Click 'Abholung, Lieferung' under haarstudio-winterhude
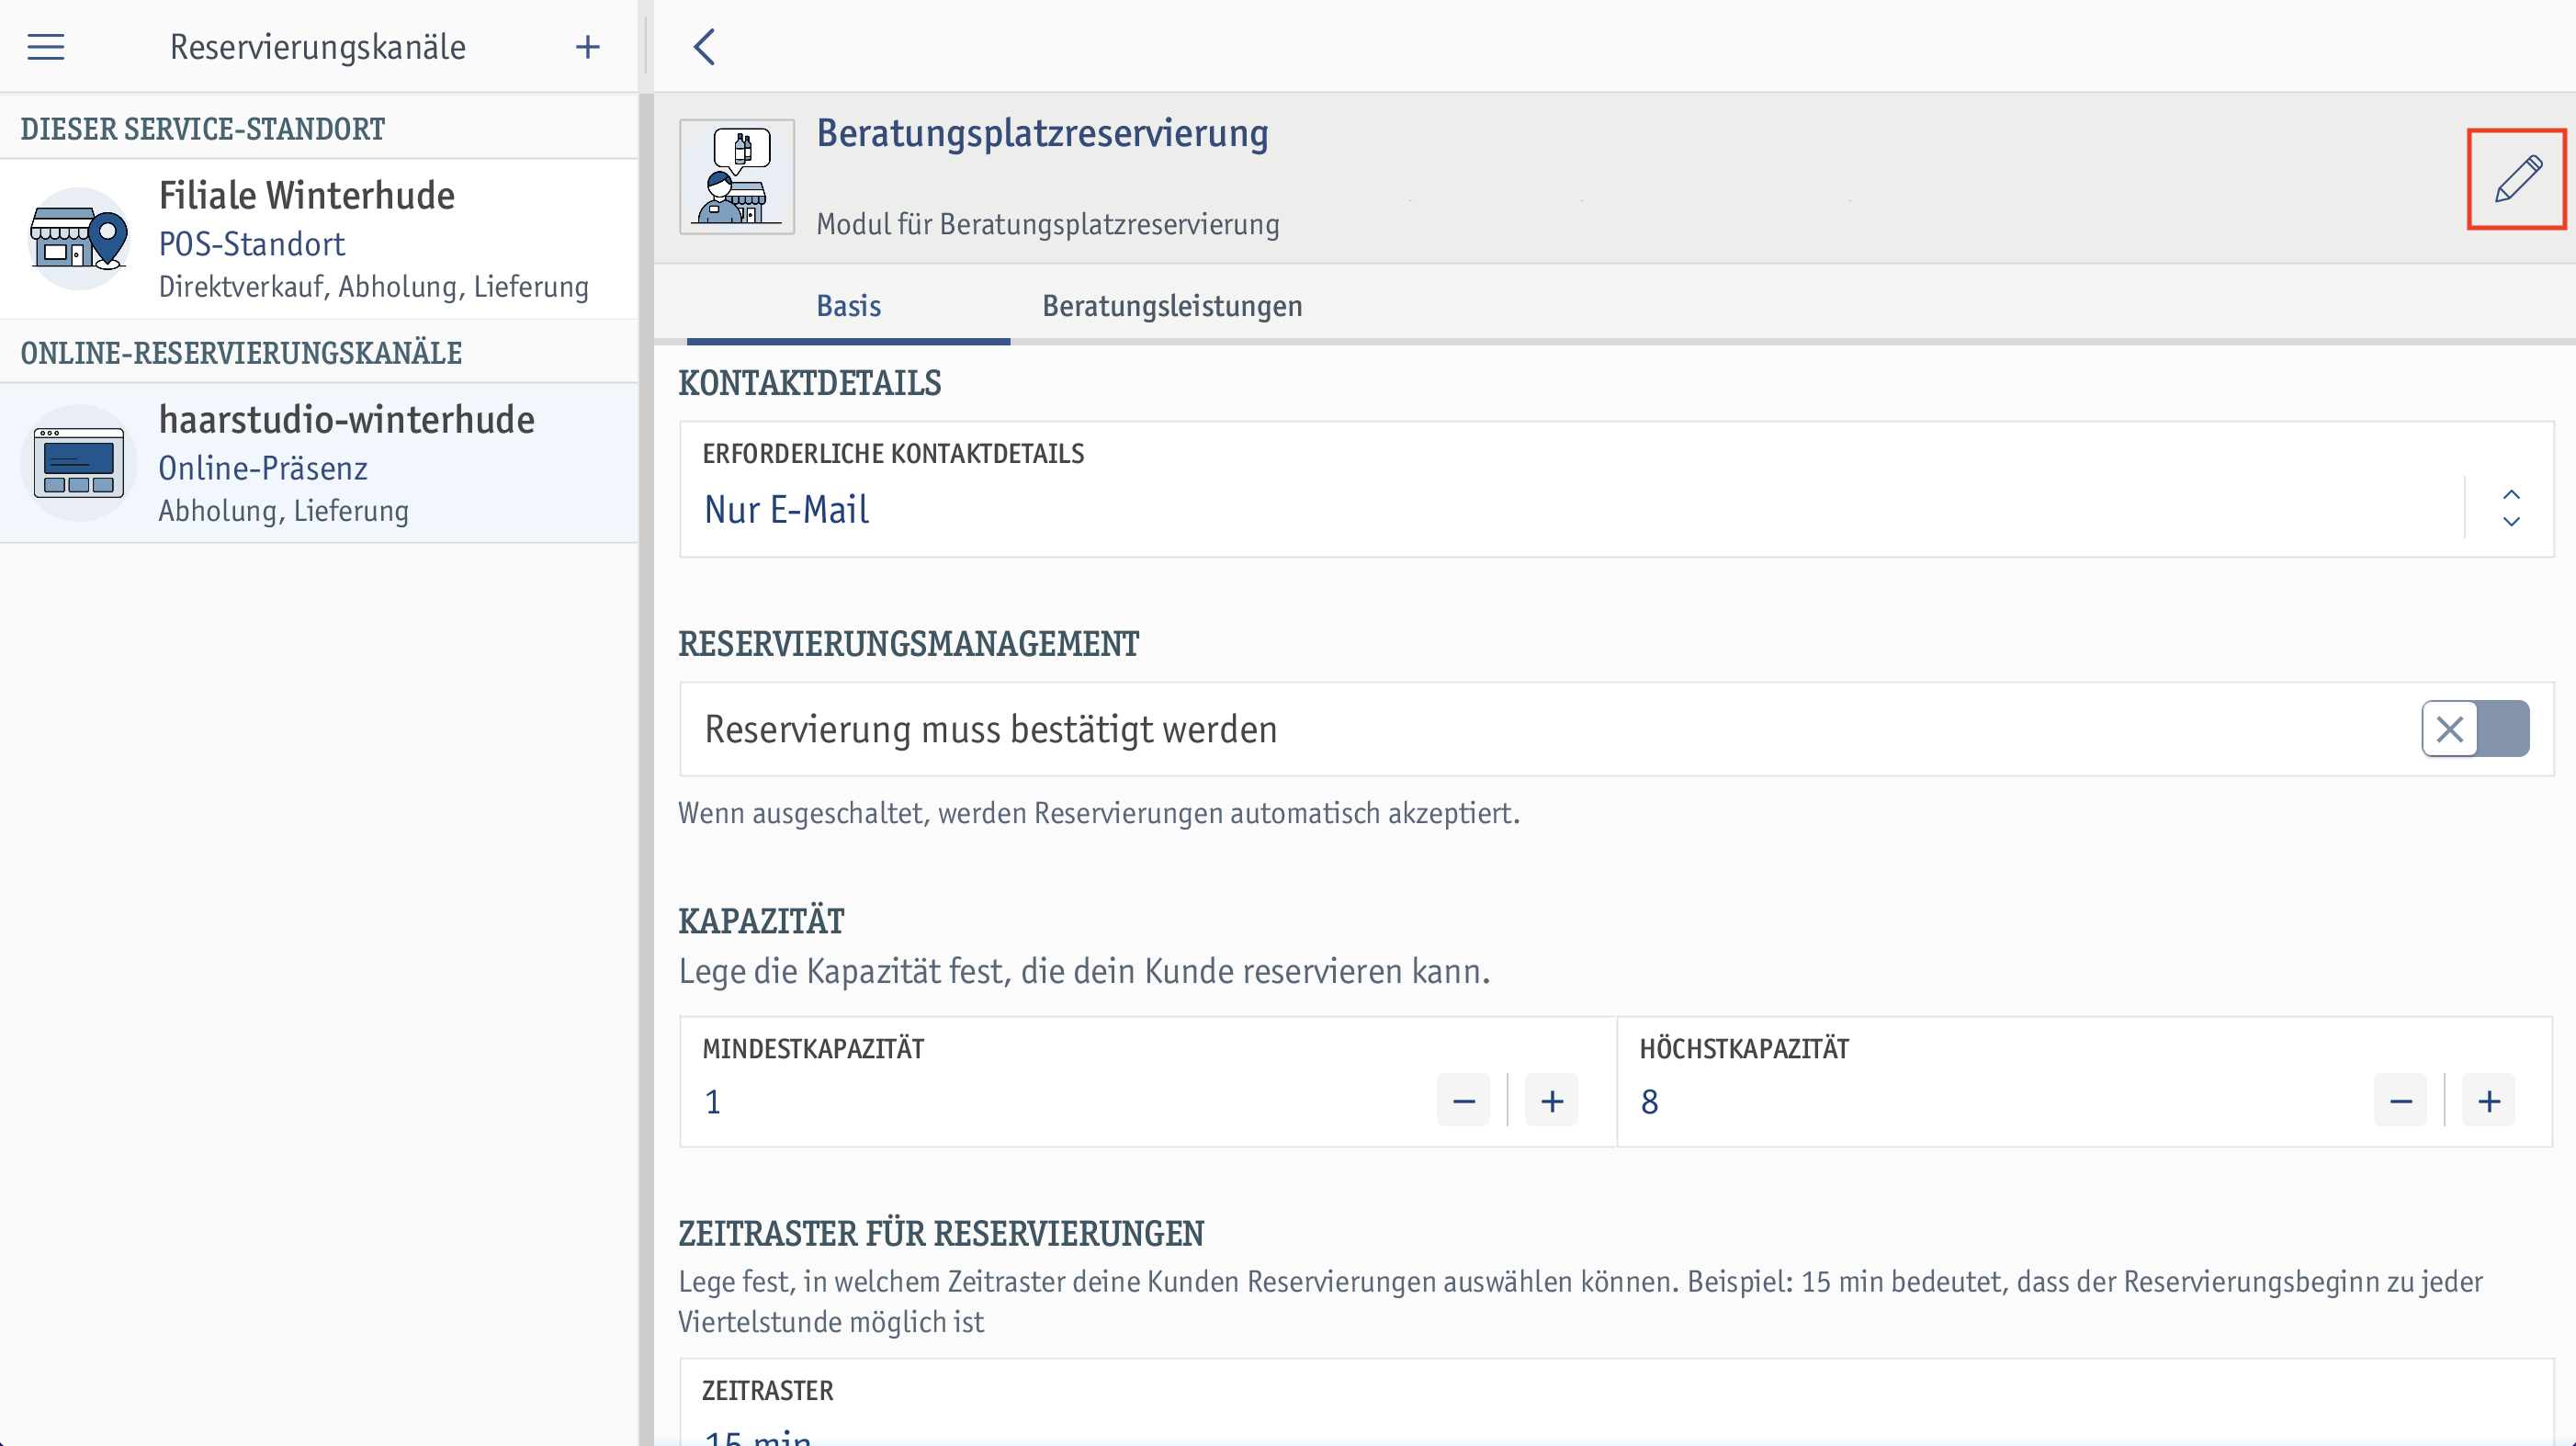The image size is (2576, 1446). pyautogui.click(x=284, y=511)
